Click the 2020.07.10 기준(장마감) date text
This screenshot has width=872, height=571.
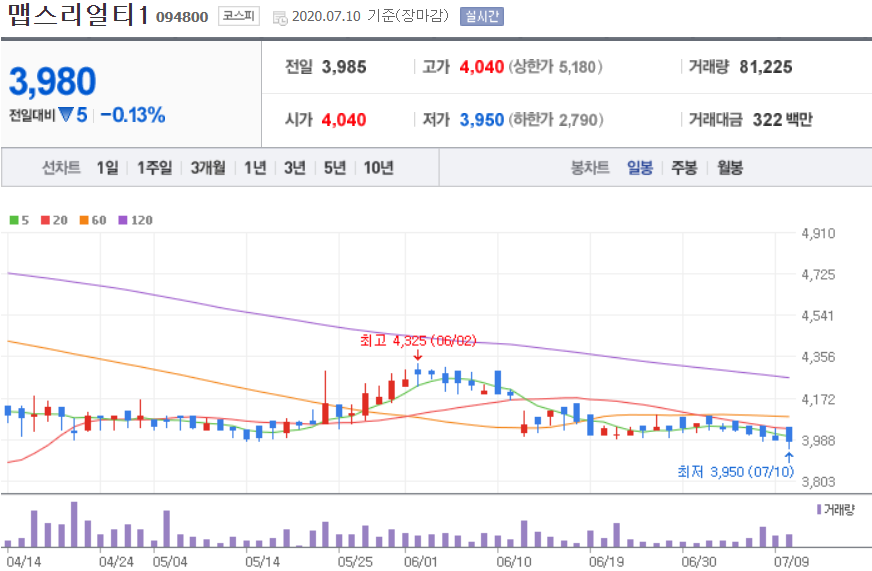tap(370, 16)
